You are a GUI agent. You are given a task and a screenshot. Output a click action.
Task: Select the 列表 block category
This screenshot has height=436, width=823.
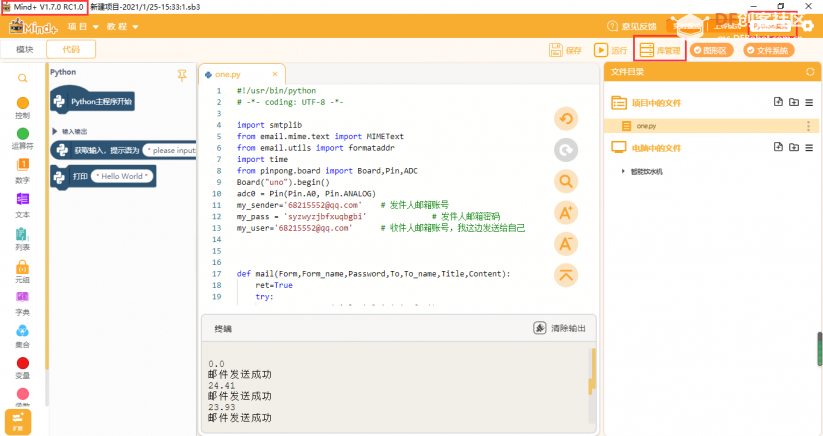coord(23,239)
